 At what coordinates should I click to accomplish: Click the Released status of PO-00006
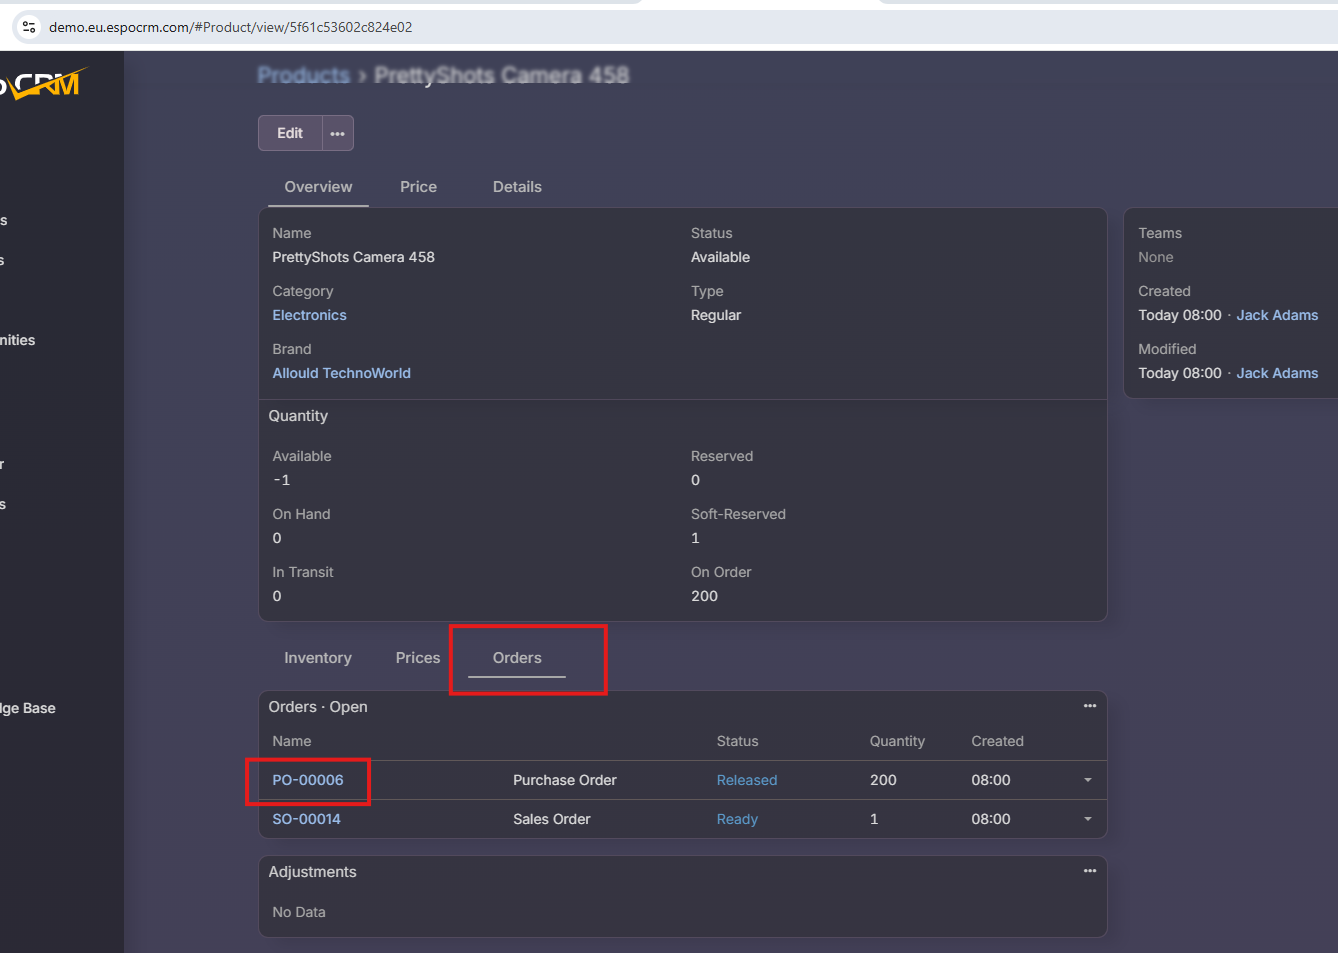coord(746,780)
